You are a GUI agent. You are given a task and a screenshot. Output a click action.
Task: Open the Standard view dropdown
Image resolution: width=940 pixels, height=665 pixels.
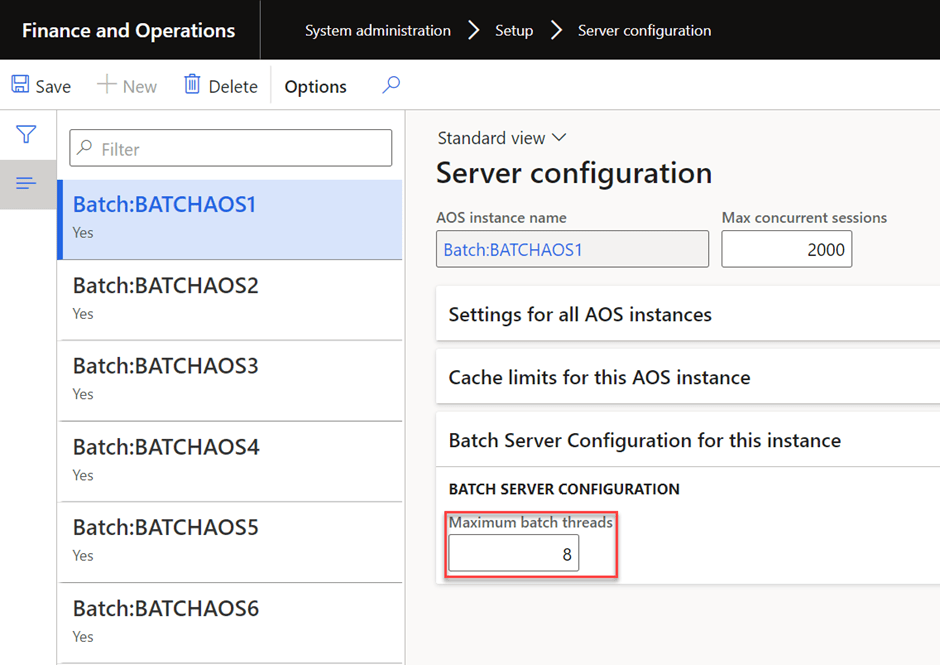[502, 138]
